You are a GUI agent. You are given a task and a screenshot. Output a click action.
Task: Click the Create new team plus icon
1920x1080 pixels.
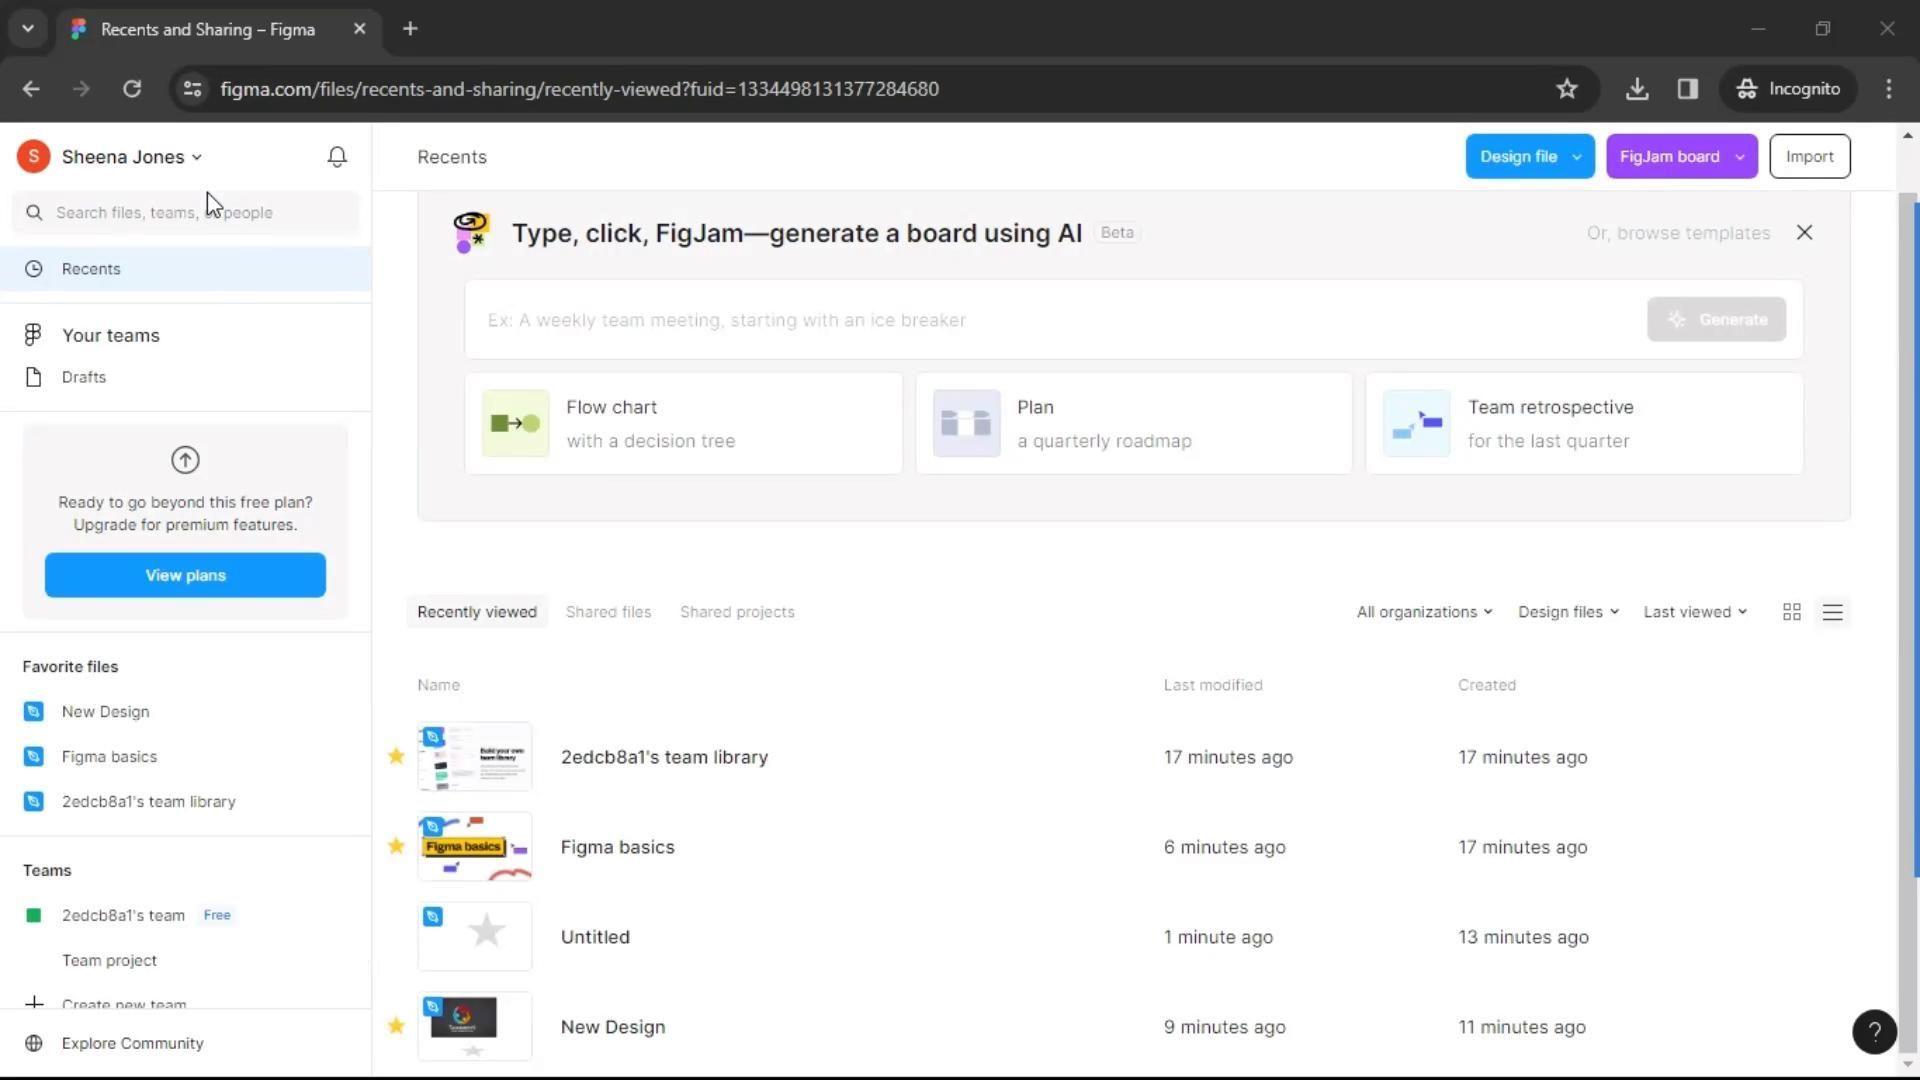[34, 1003]
